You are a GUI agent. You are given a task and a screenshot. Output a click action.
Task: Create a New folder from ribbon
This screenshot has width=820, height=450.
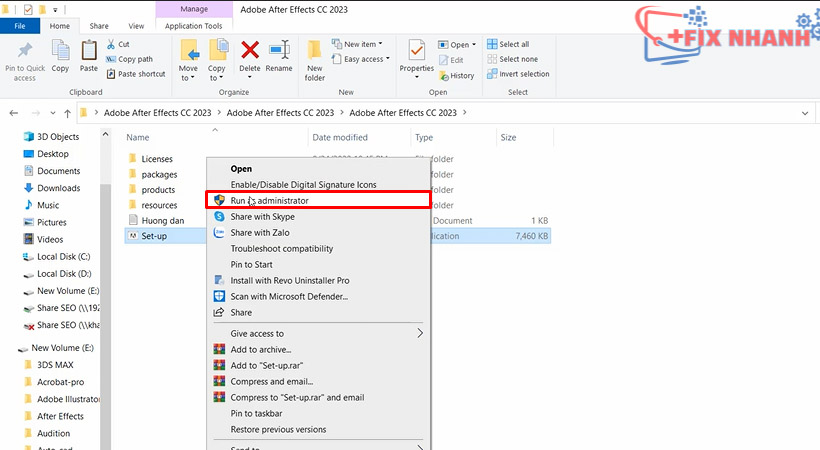[x=315, y=60]
